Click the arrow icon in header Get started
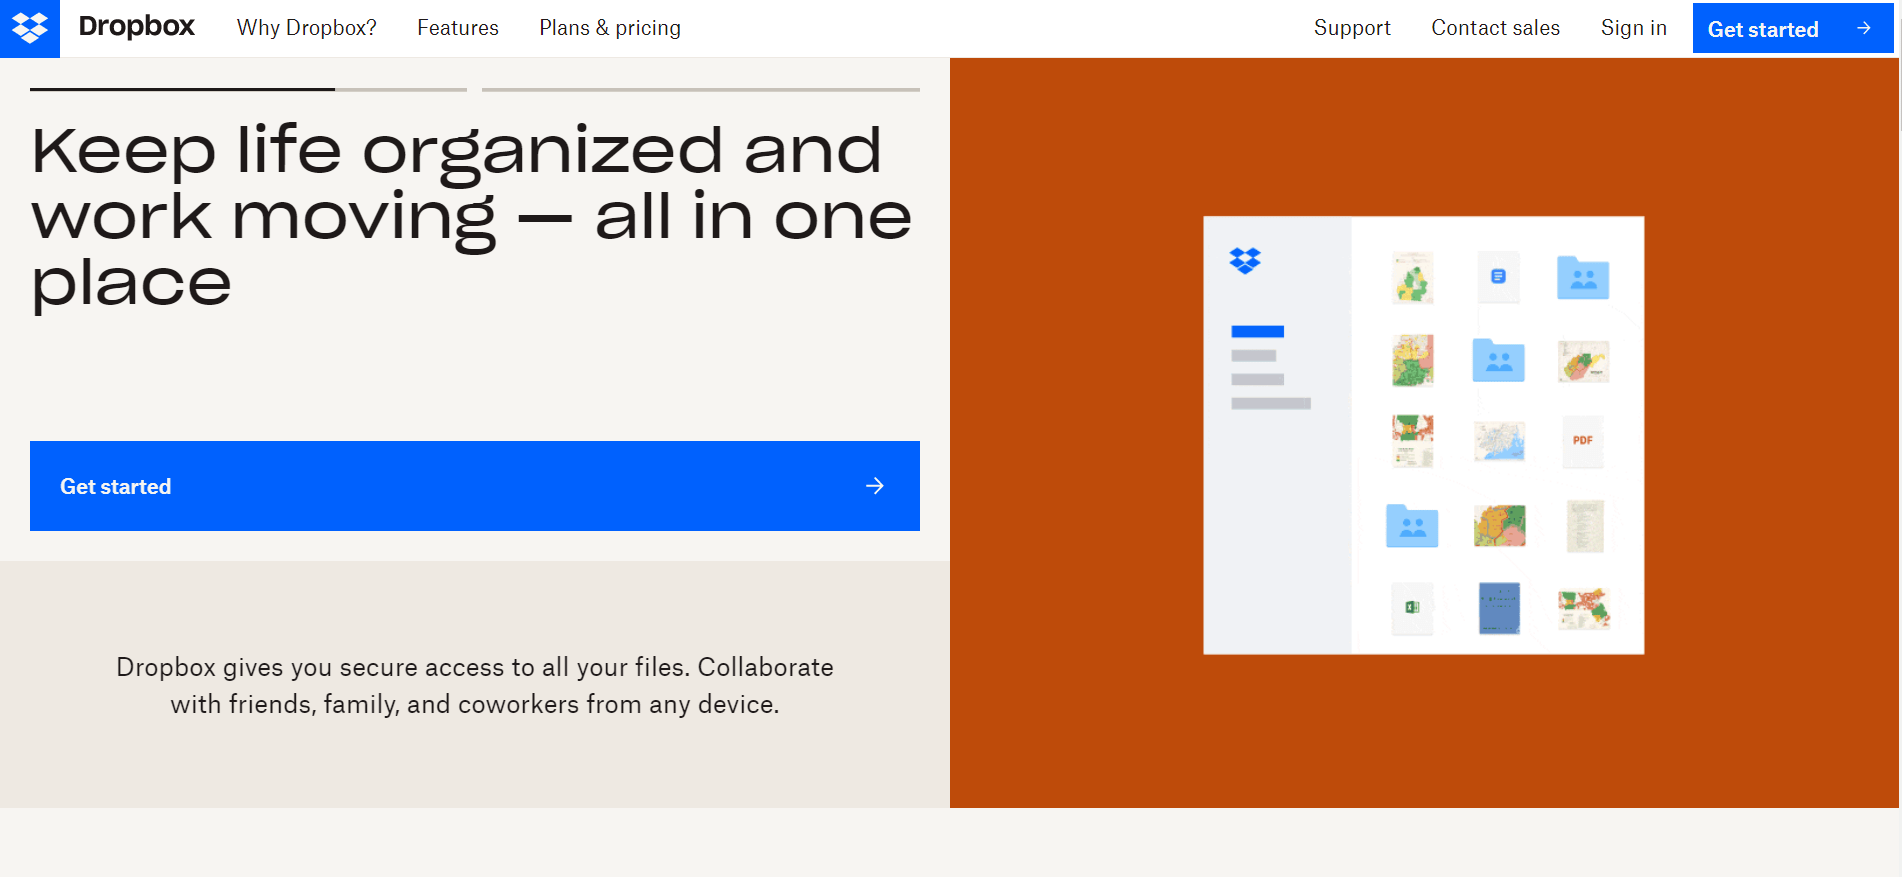Image resolution: width=1902 pixels, height=877 pixels. point(1864,28)
